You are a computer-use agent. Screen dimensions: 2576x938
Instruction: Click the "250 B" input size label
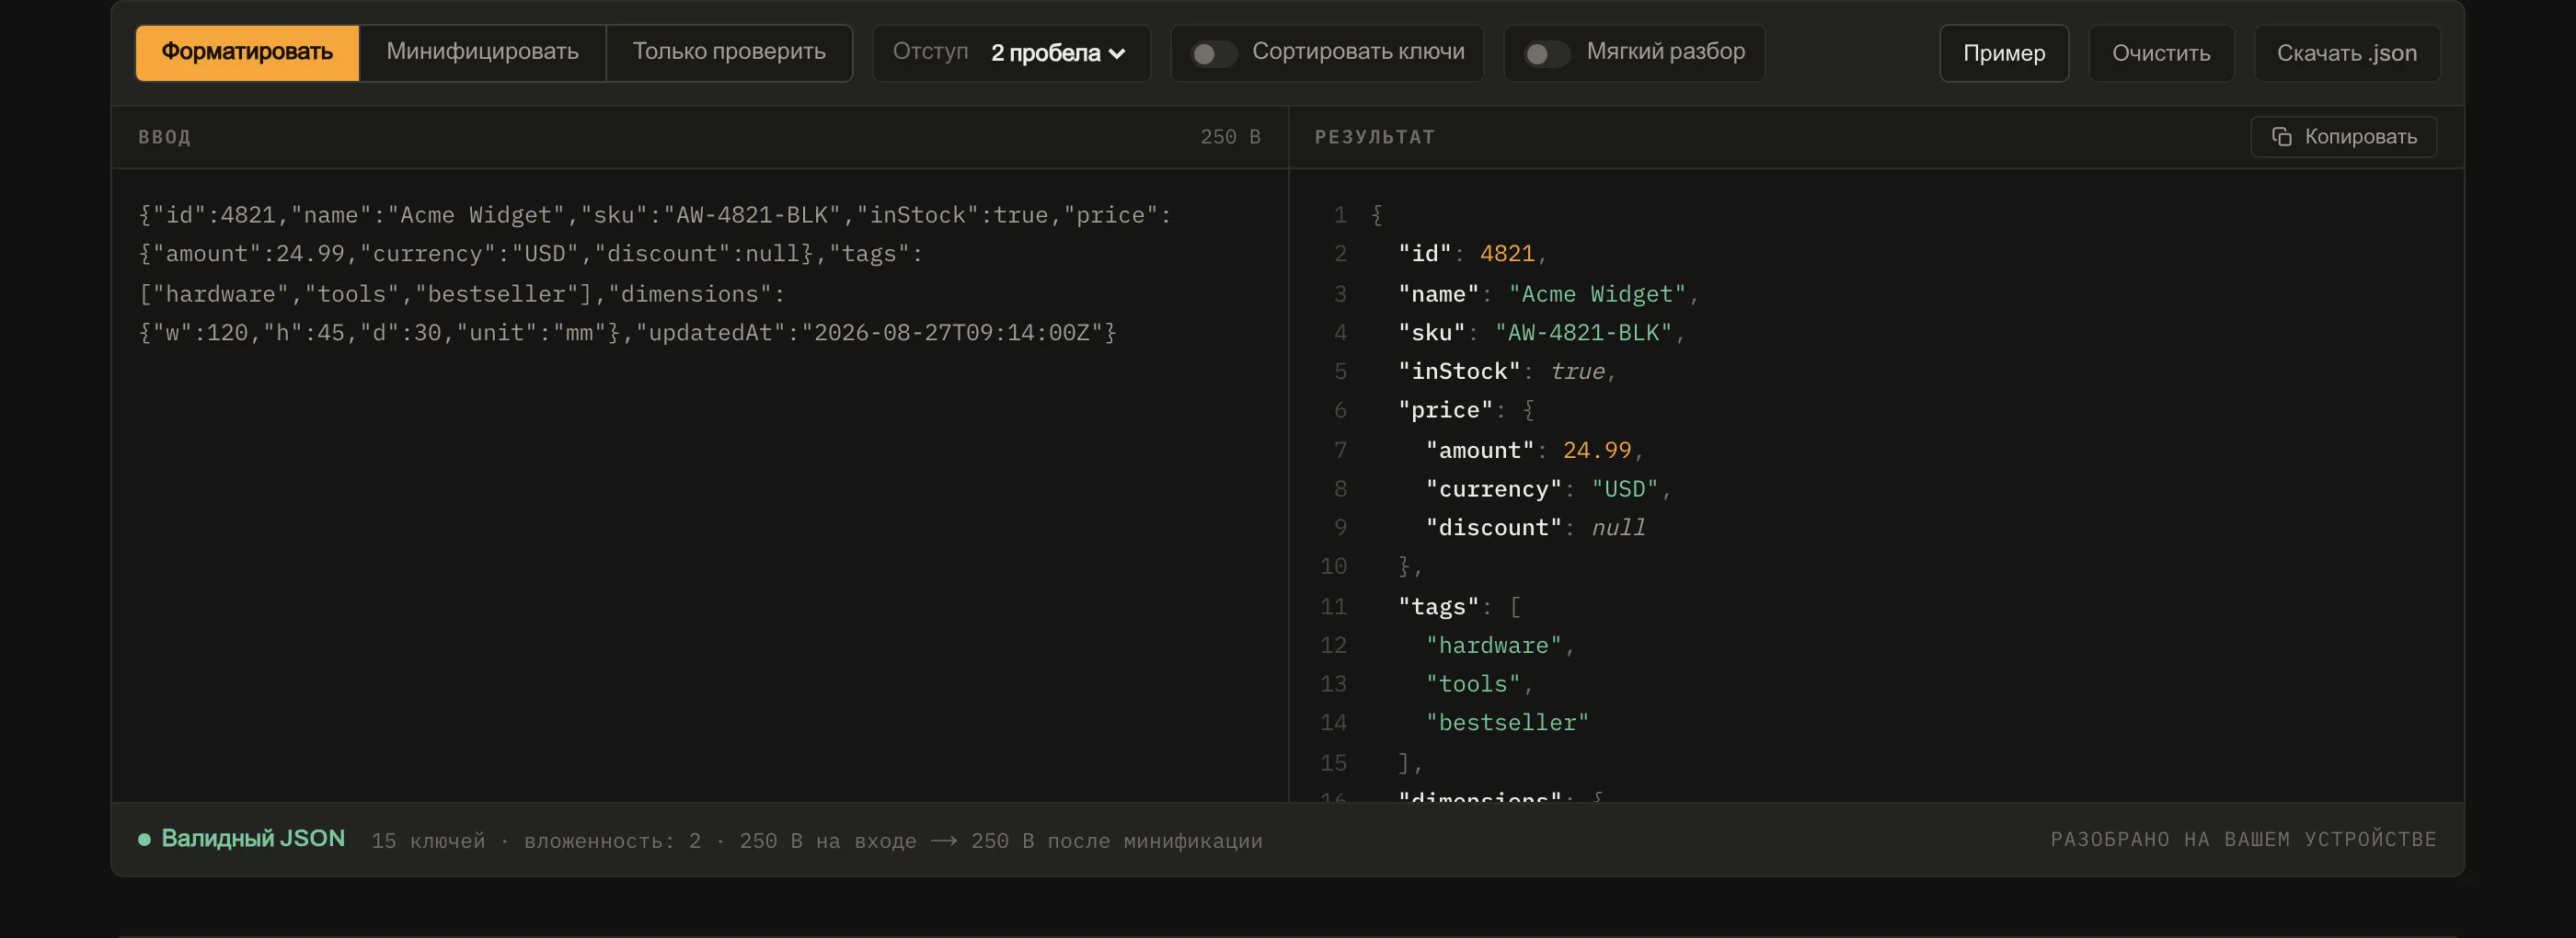click(x=1230, y=137)
